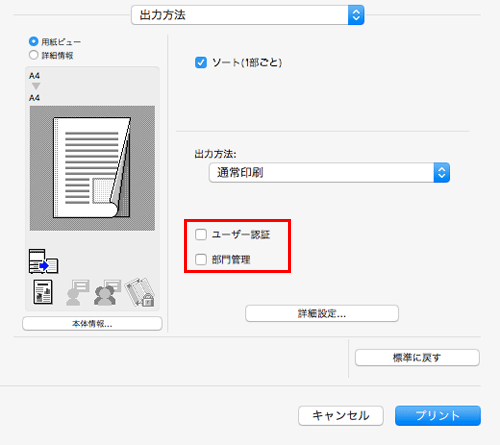Click the 標準に戻す button
500x445 pixels.
(417, 358)
